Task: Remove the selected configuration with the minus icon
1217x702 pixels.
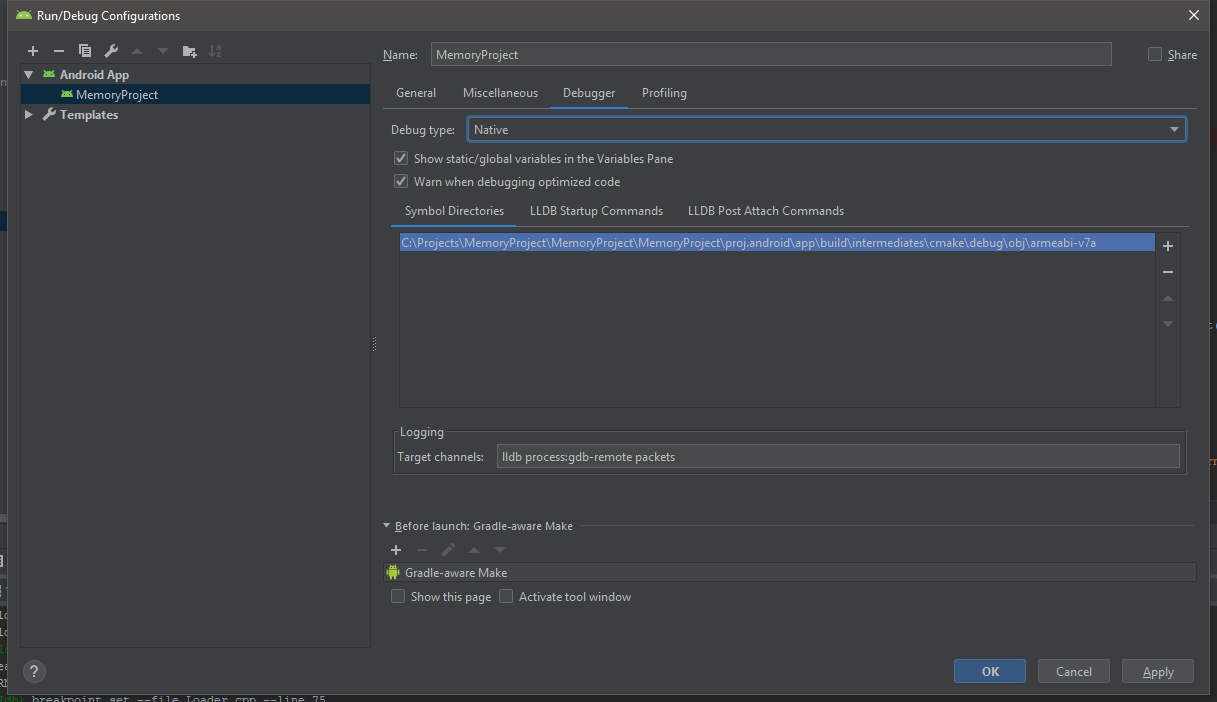Action: click(x=59, y=51)
